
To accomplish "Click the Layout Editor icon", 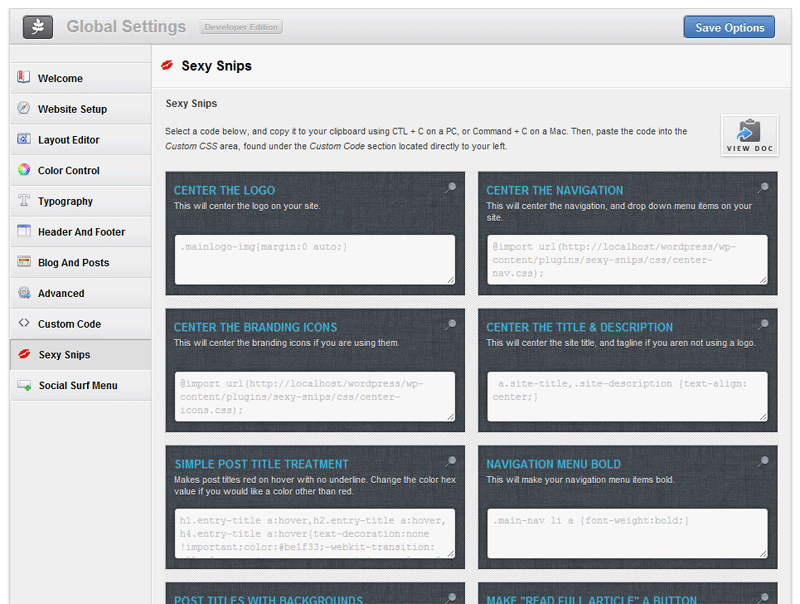I will coord(23,138).
